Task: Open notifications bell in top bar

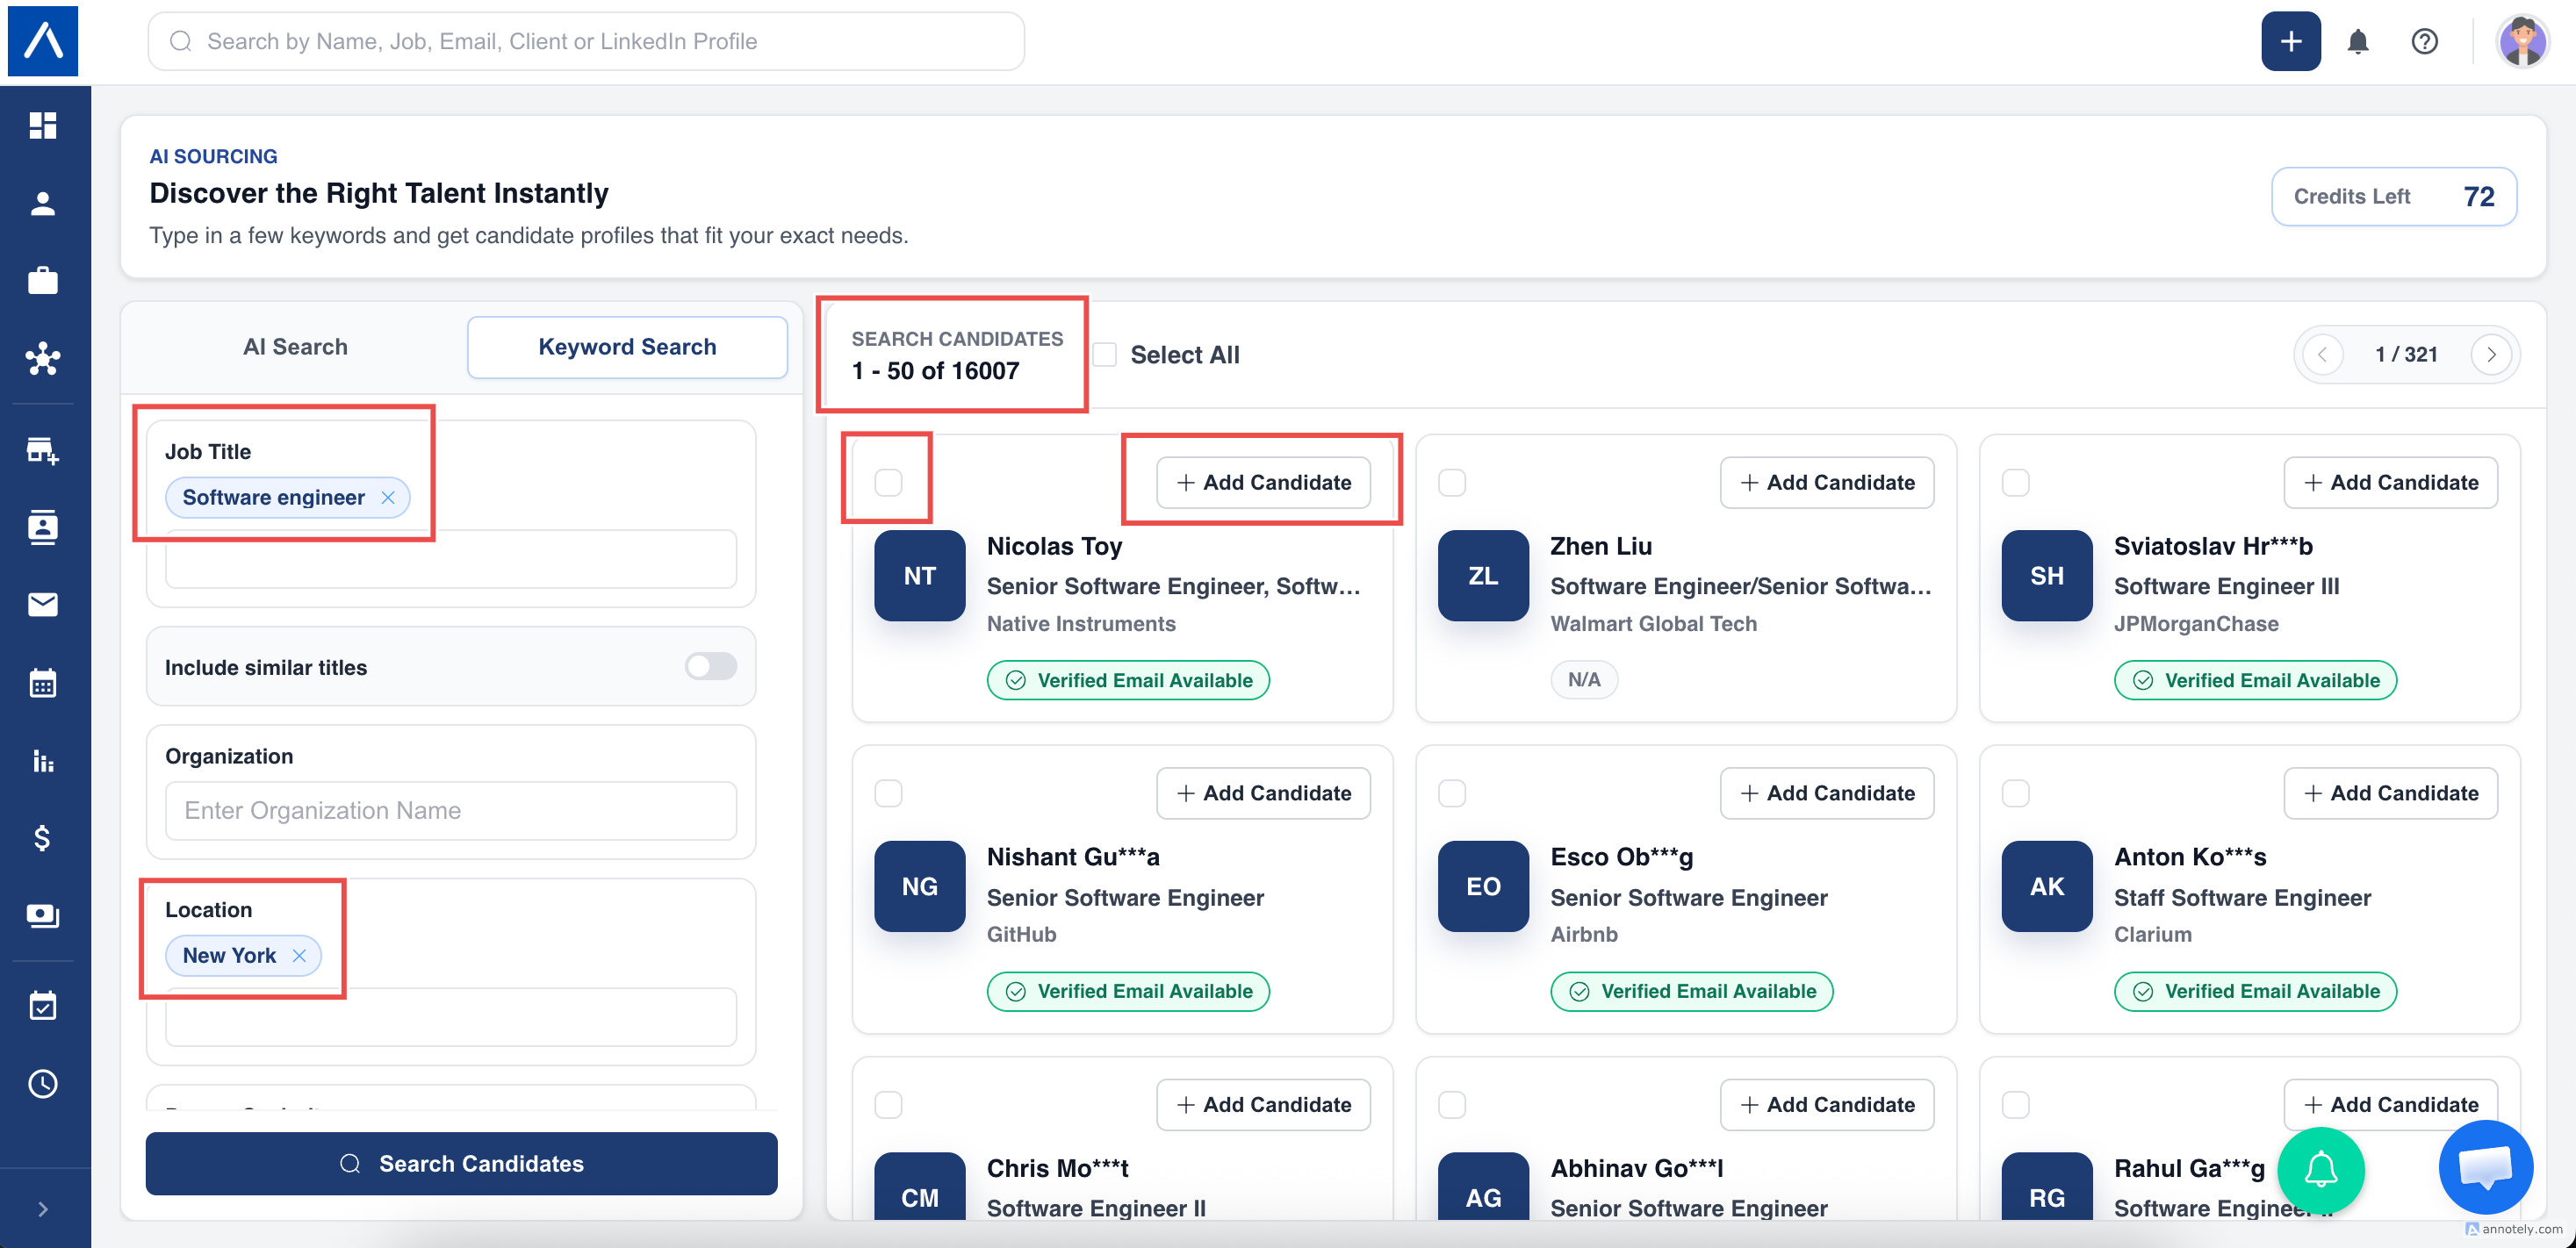Action: coord(2358,41)
